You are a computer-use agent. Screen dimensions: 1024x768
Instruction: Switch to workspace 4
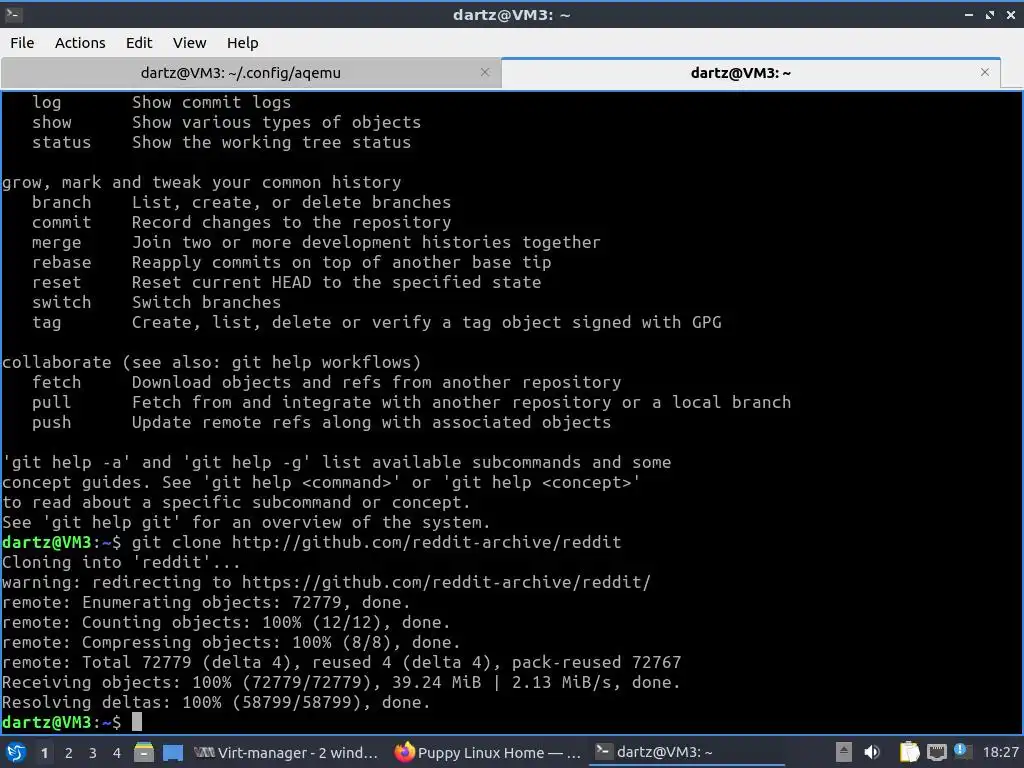pyautogui.click(x=116, y=753)
